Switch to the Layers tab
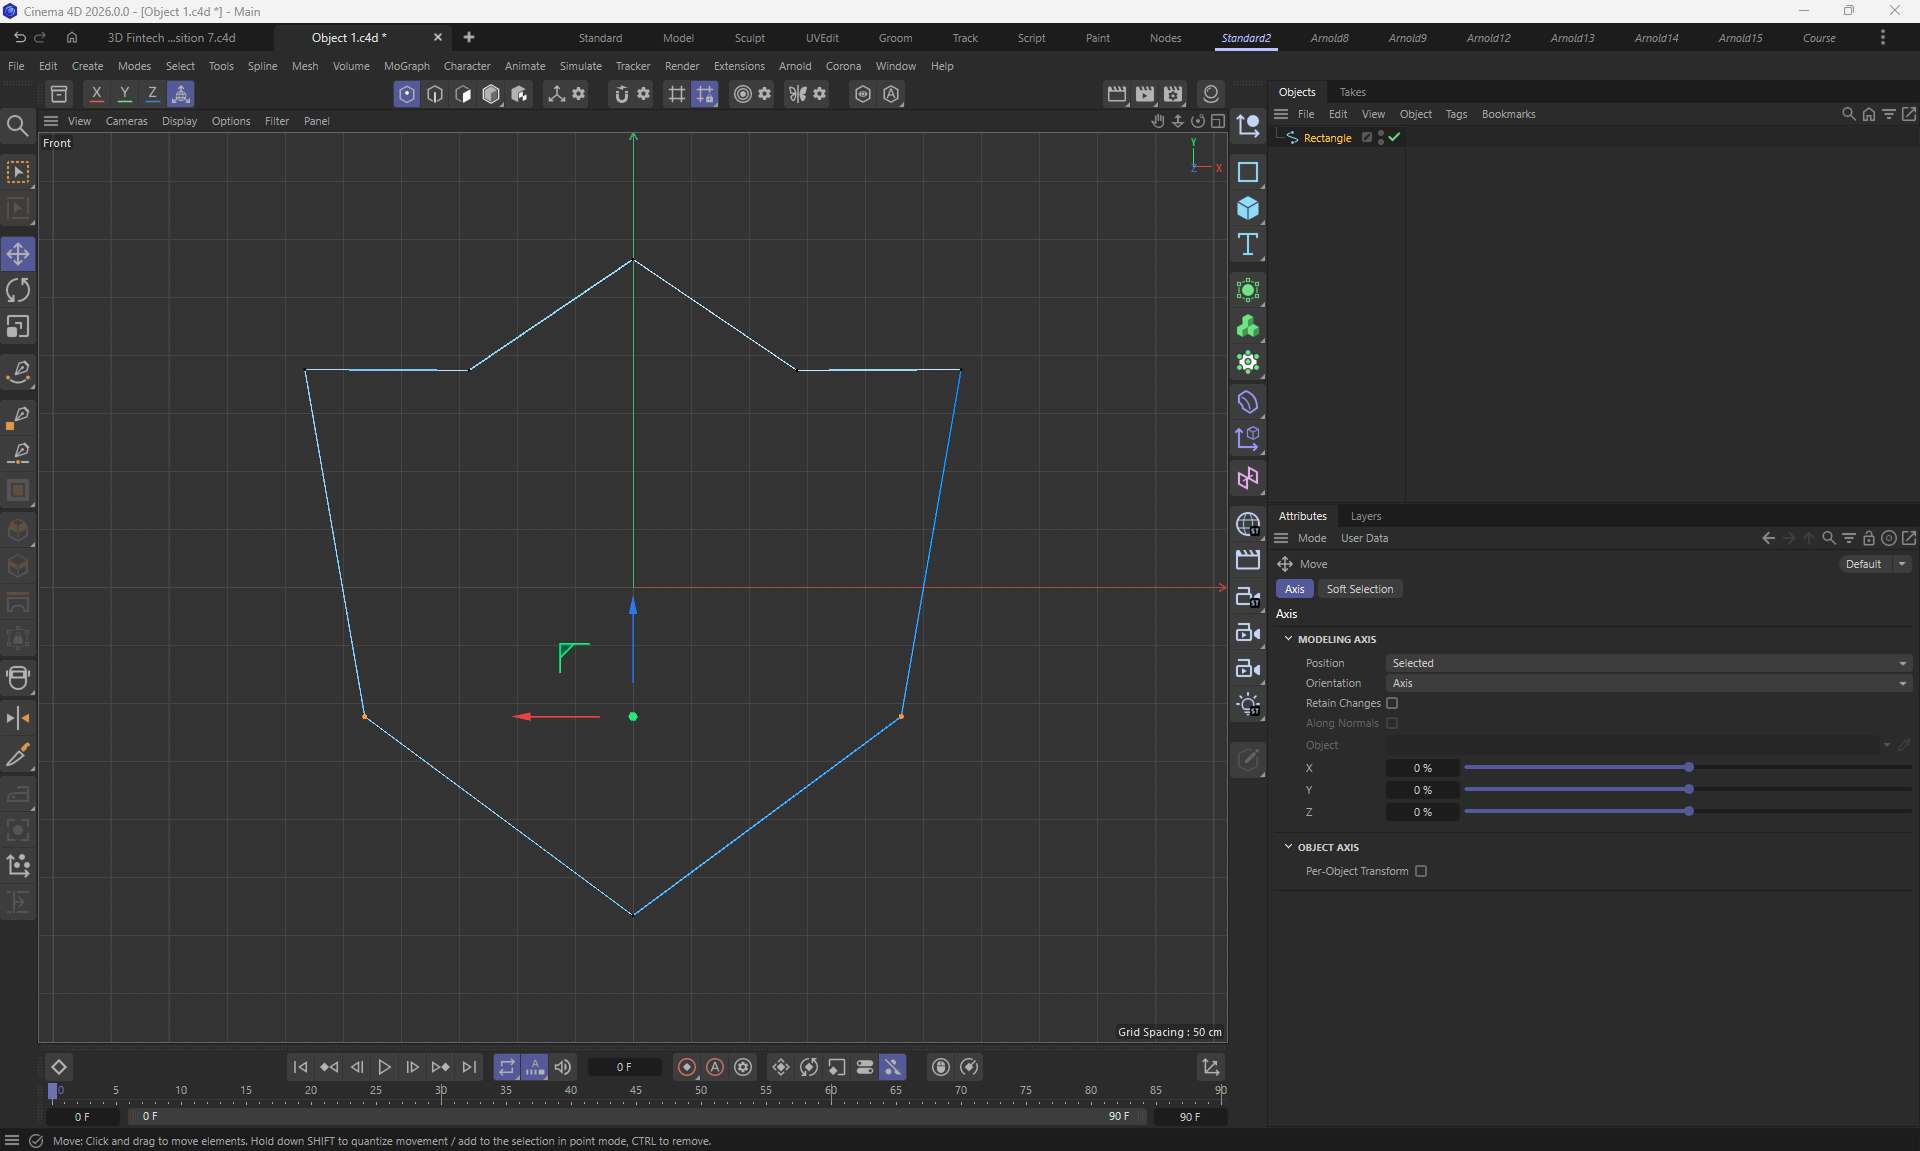 1365,516
